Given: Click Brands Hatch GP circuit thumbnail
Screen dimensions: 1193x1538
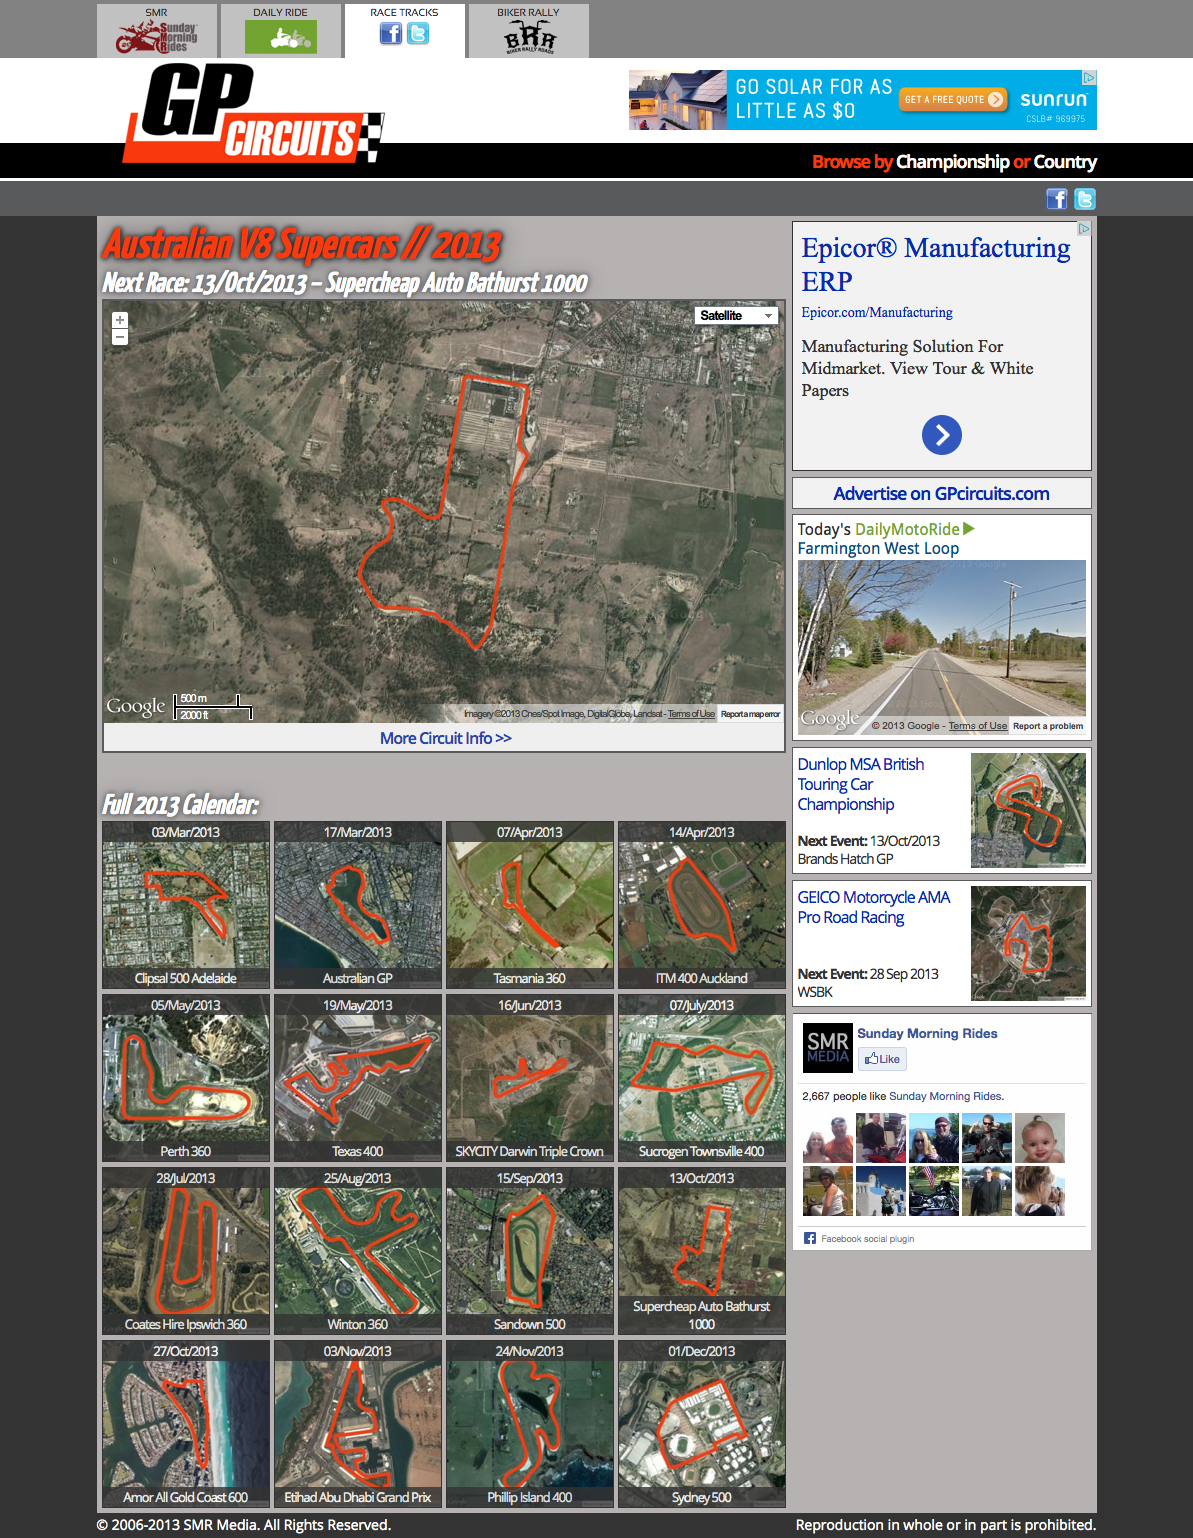Looking at the screenshot, I should (x=1028, y=810).
